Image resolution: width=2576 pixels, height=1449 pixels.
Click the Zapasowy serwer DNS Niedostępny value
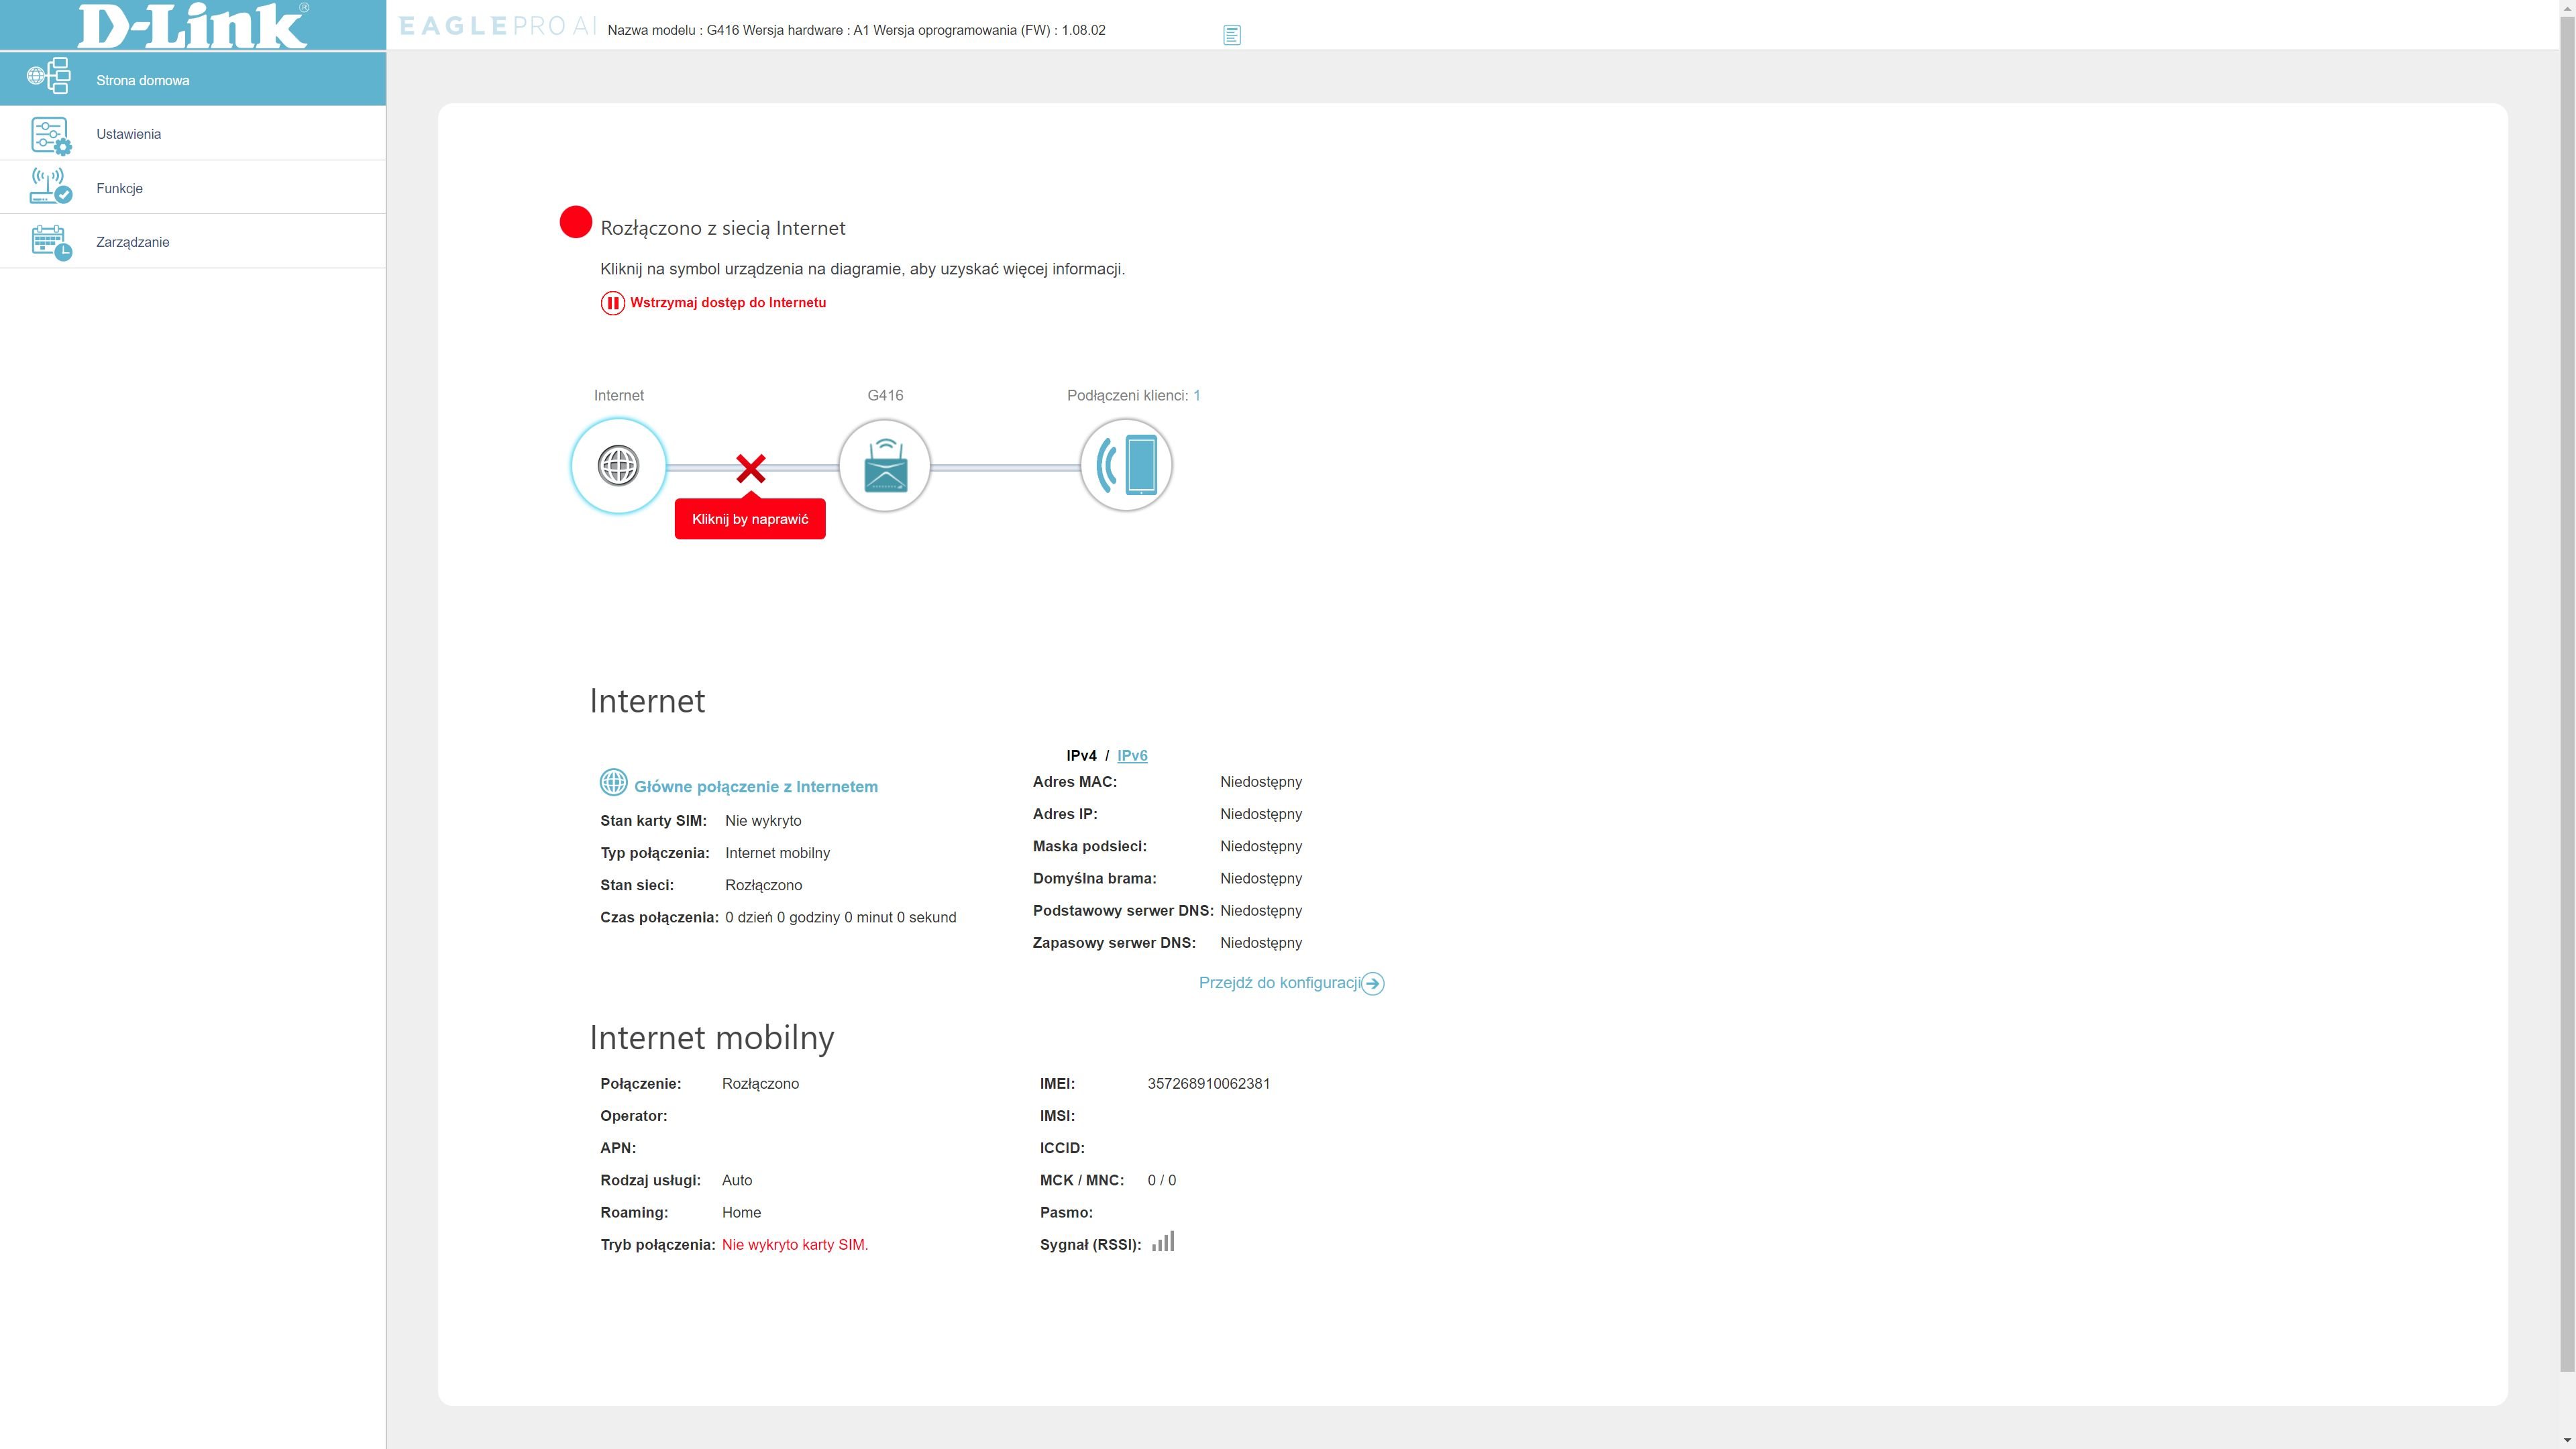coord(1261,943)
